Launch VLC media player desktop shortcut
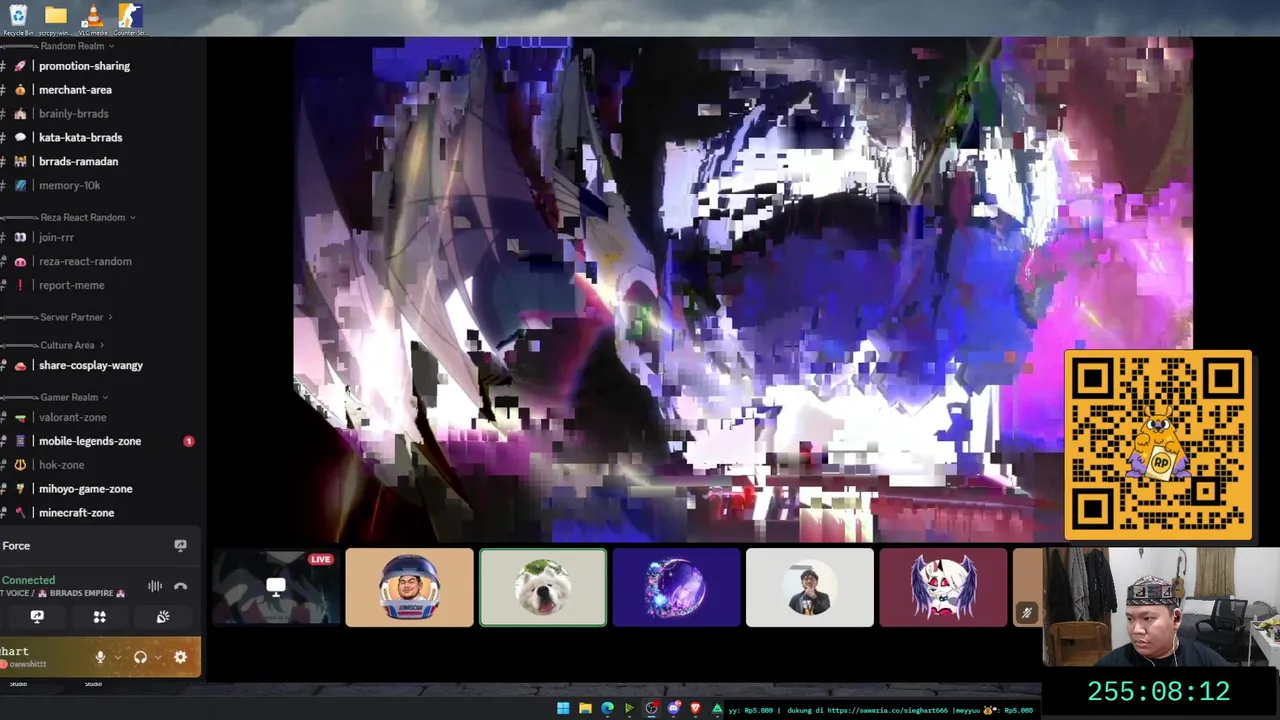The image size is (1280, 720). click(92, 19)
